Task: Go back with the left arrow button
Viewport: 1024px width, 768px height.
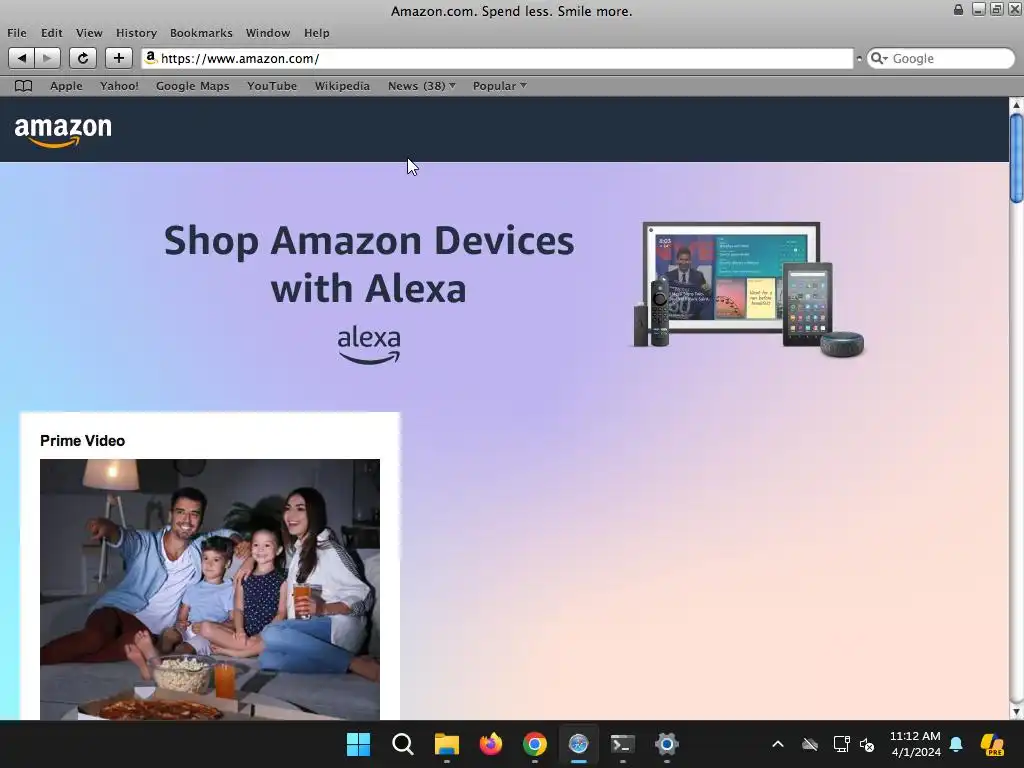Action: tap(22, 58)
